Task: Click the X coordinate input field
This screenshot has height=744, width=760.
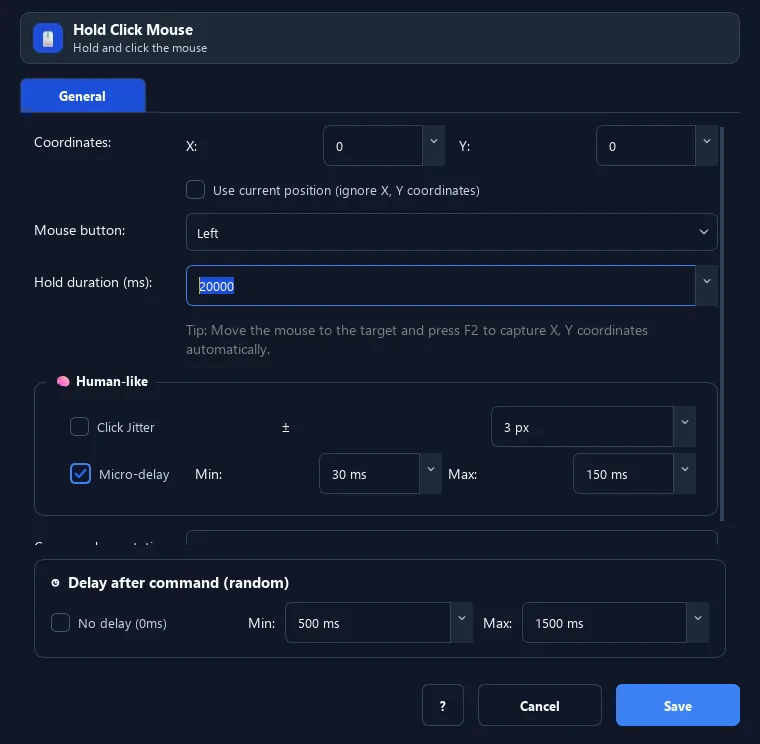Action: click(x=373, y=146)
